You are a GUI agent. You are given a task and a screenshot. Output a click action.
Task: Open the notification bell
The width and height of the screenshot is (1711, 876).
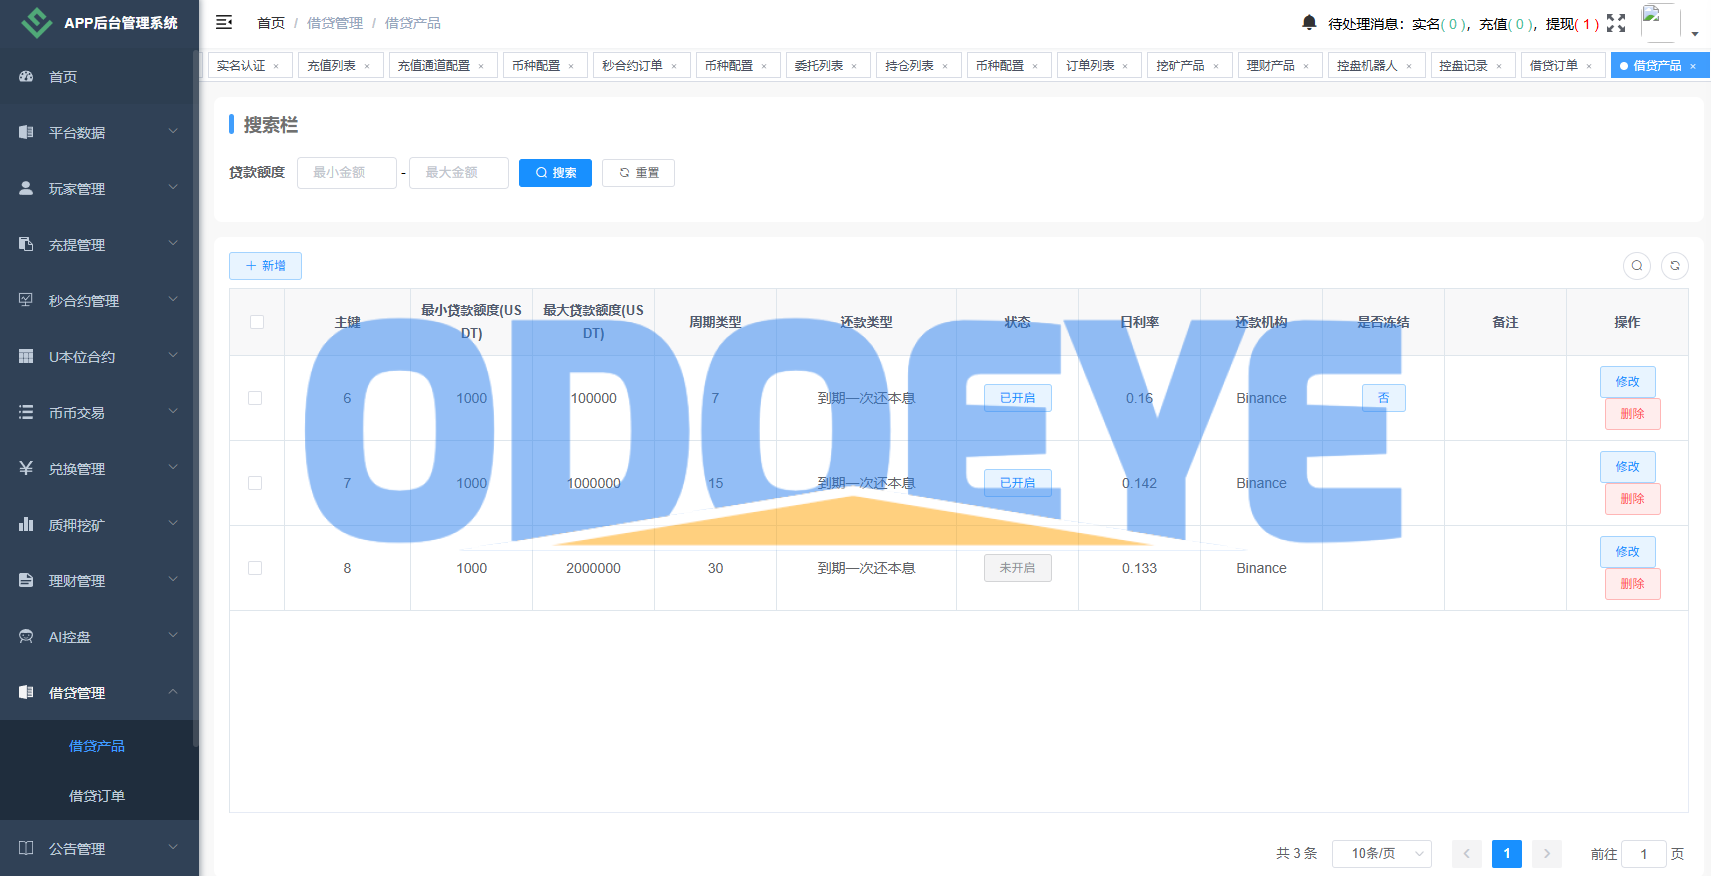(1309, 22)
